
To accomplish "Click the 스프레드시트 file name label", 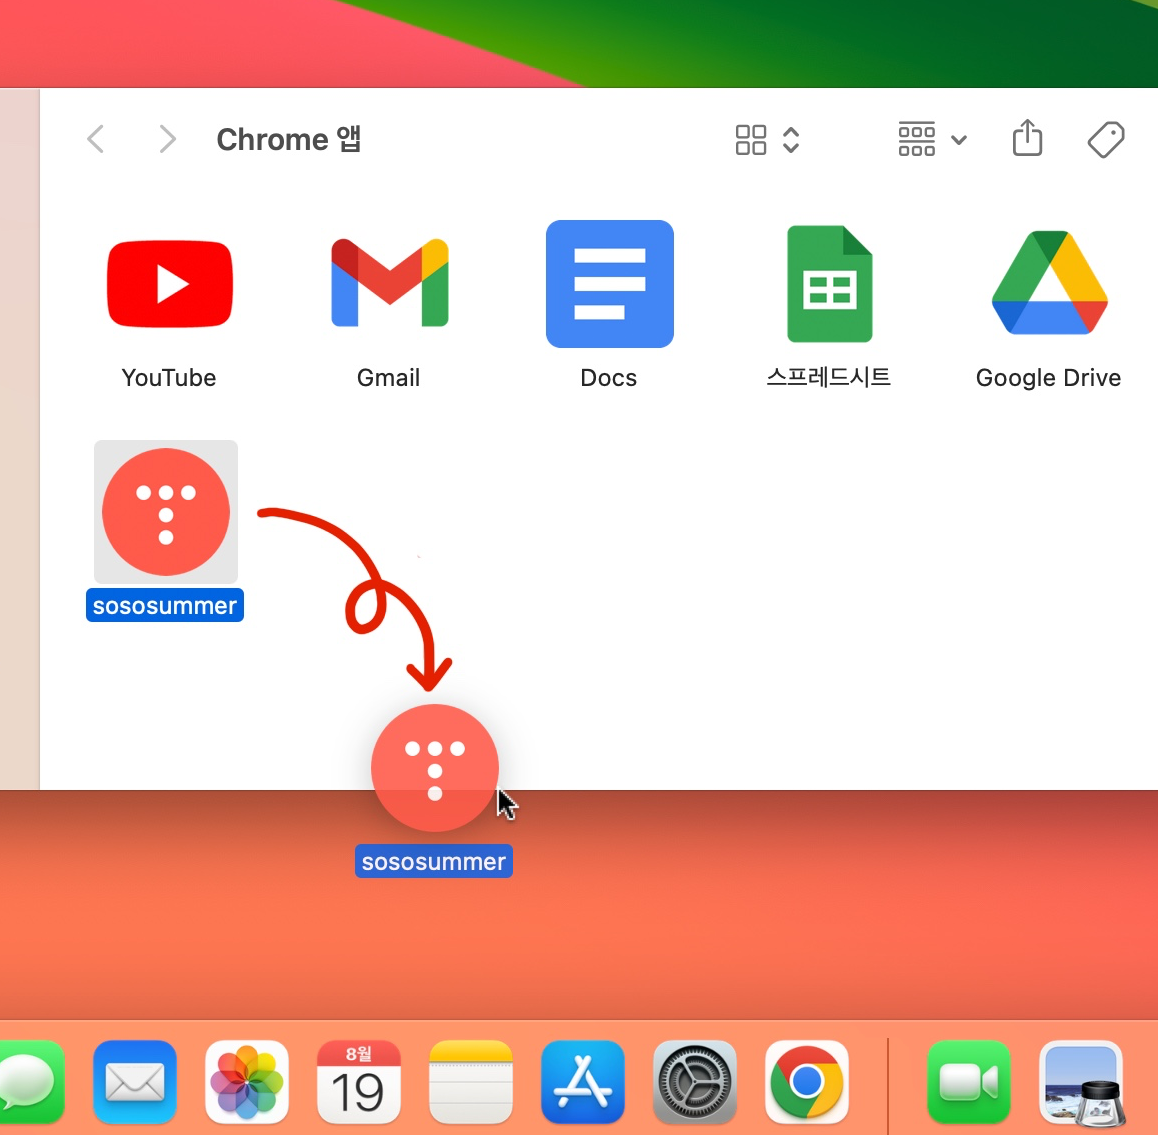I will tap(829, 377).
